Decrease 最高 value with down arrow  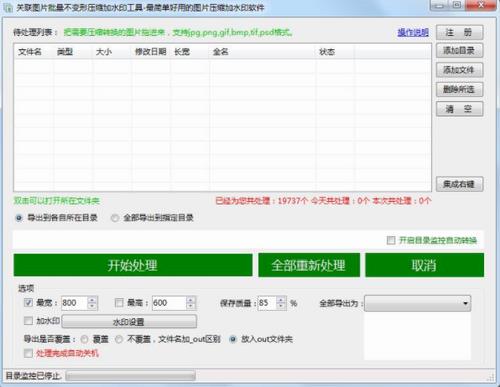pos(190,306)
